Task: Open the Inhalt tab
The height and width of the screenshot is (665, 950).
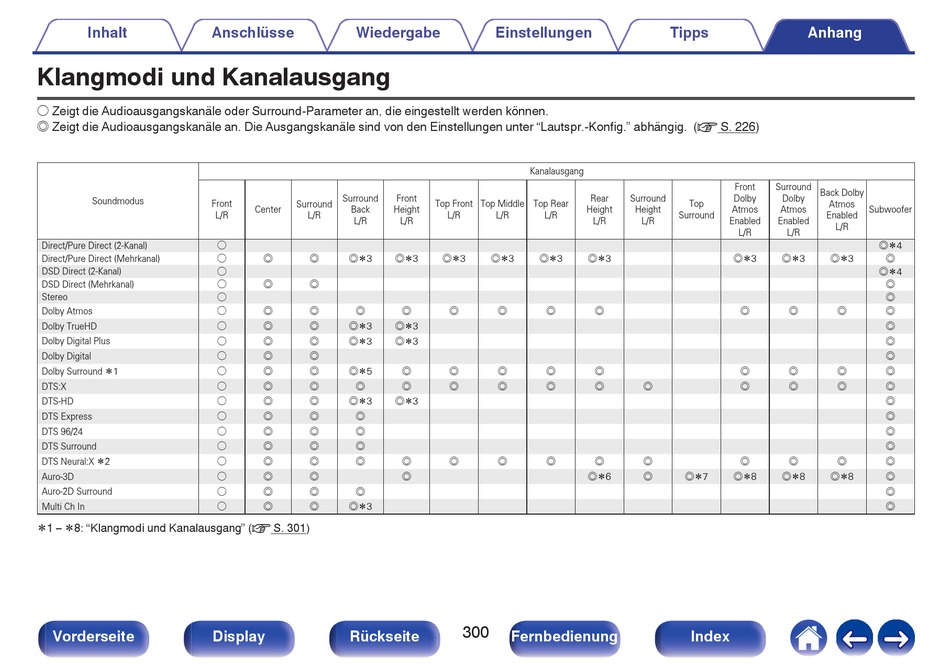Action: tap(107, 33)
